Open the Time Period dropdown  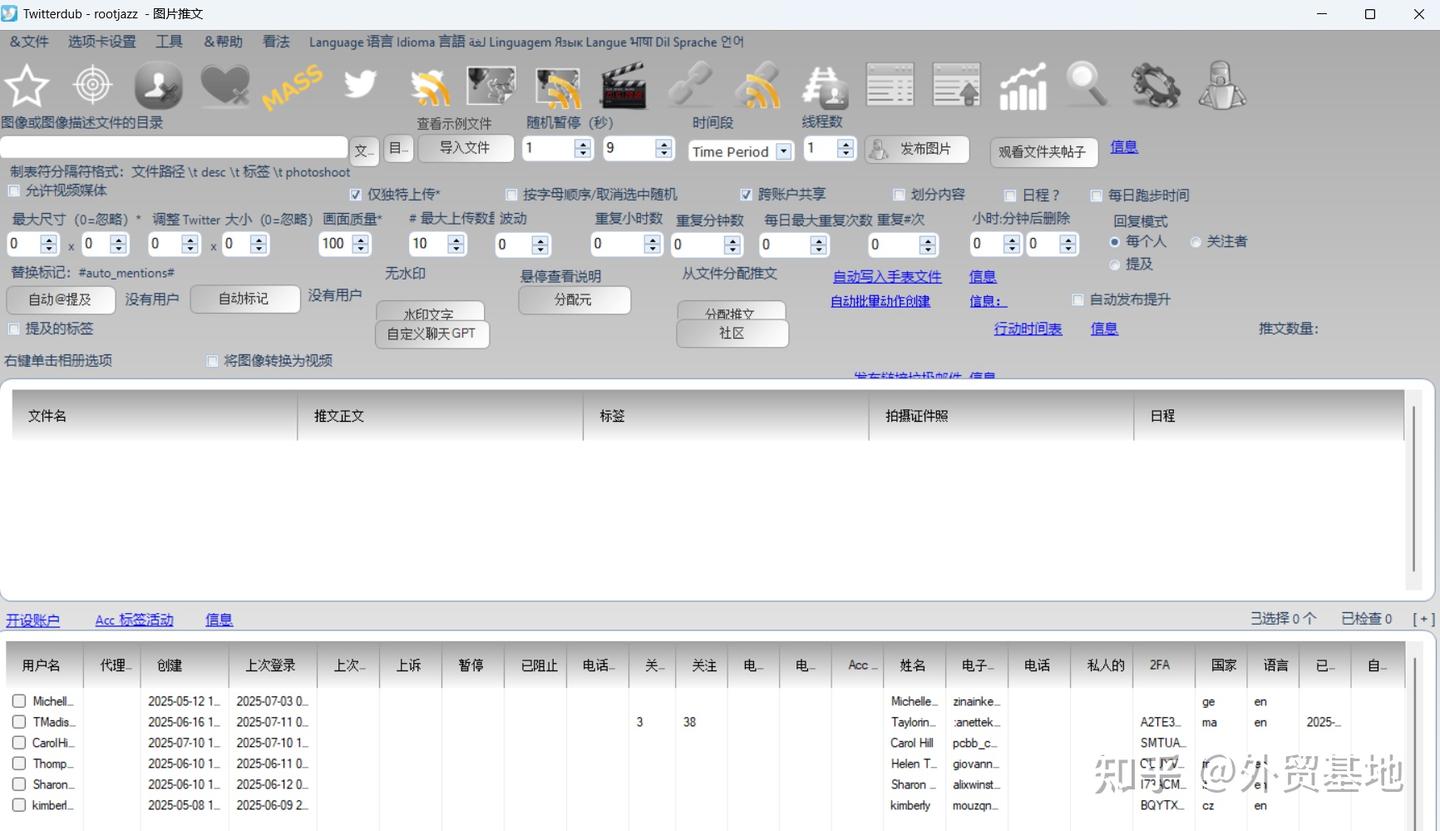(740, 151)
